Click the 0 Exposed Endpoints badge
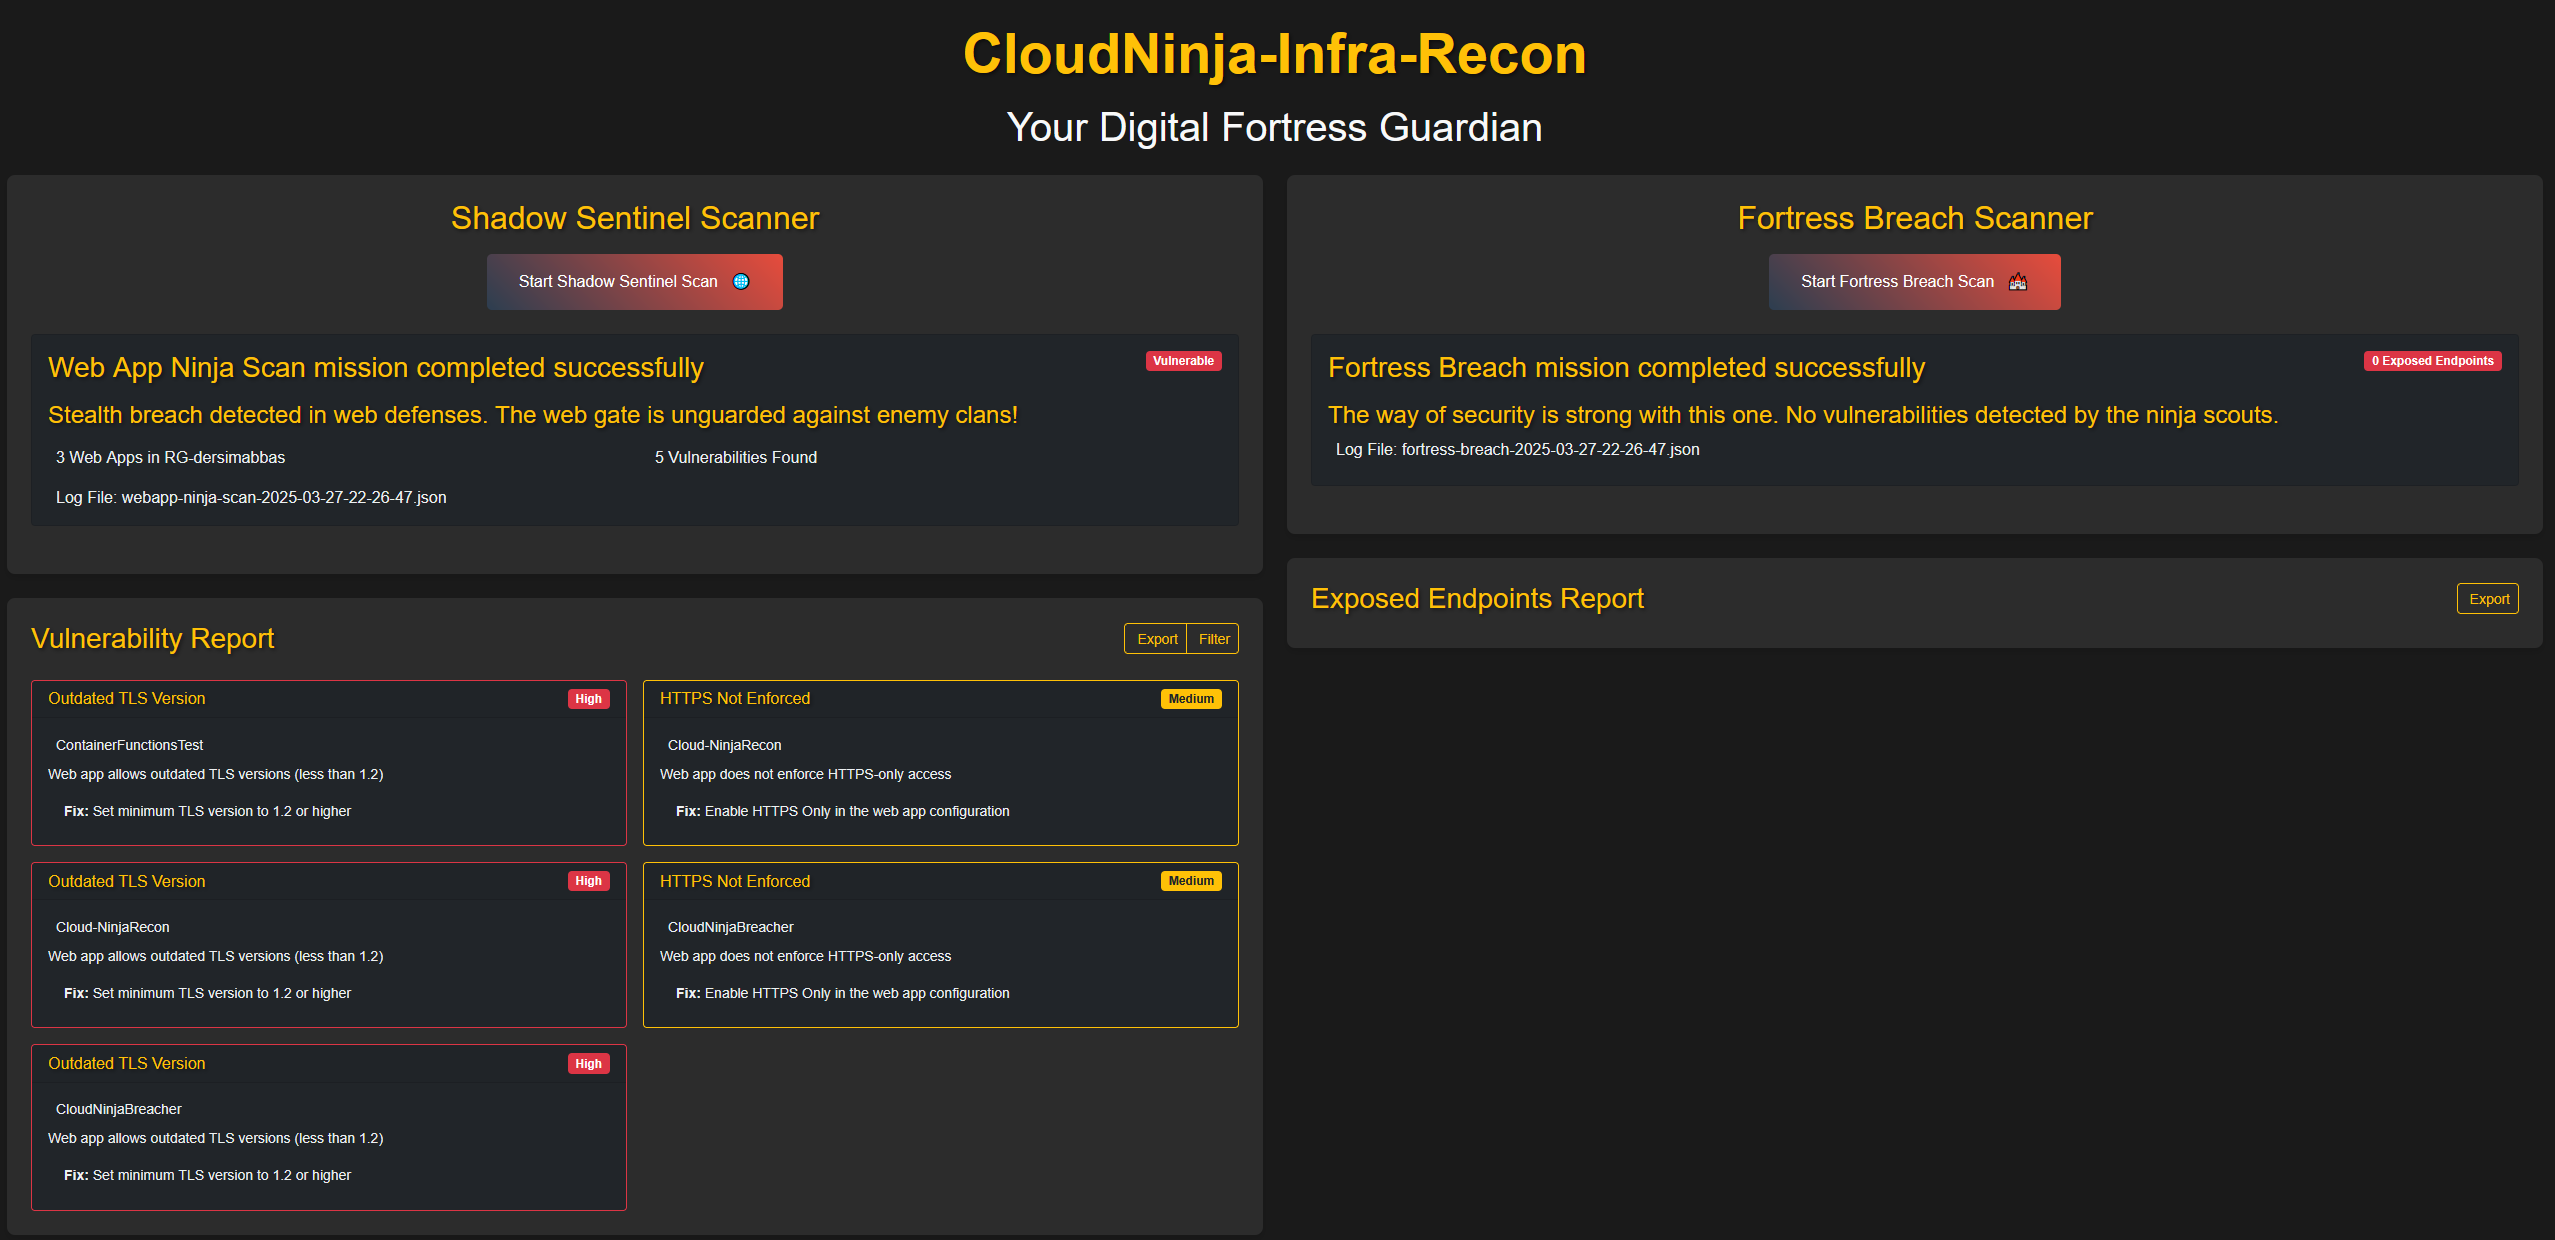The image size is (2555, 1240). tap(2432, 361)
